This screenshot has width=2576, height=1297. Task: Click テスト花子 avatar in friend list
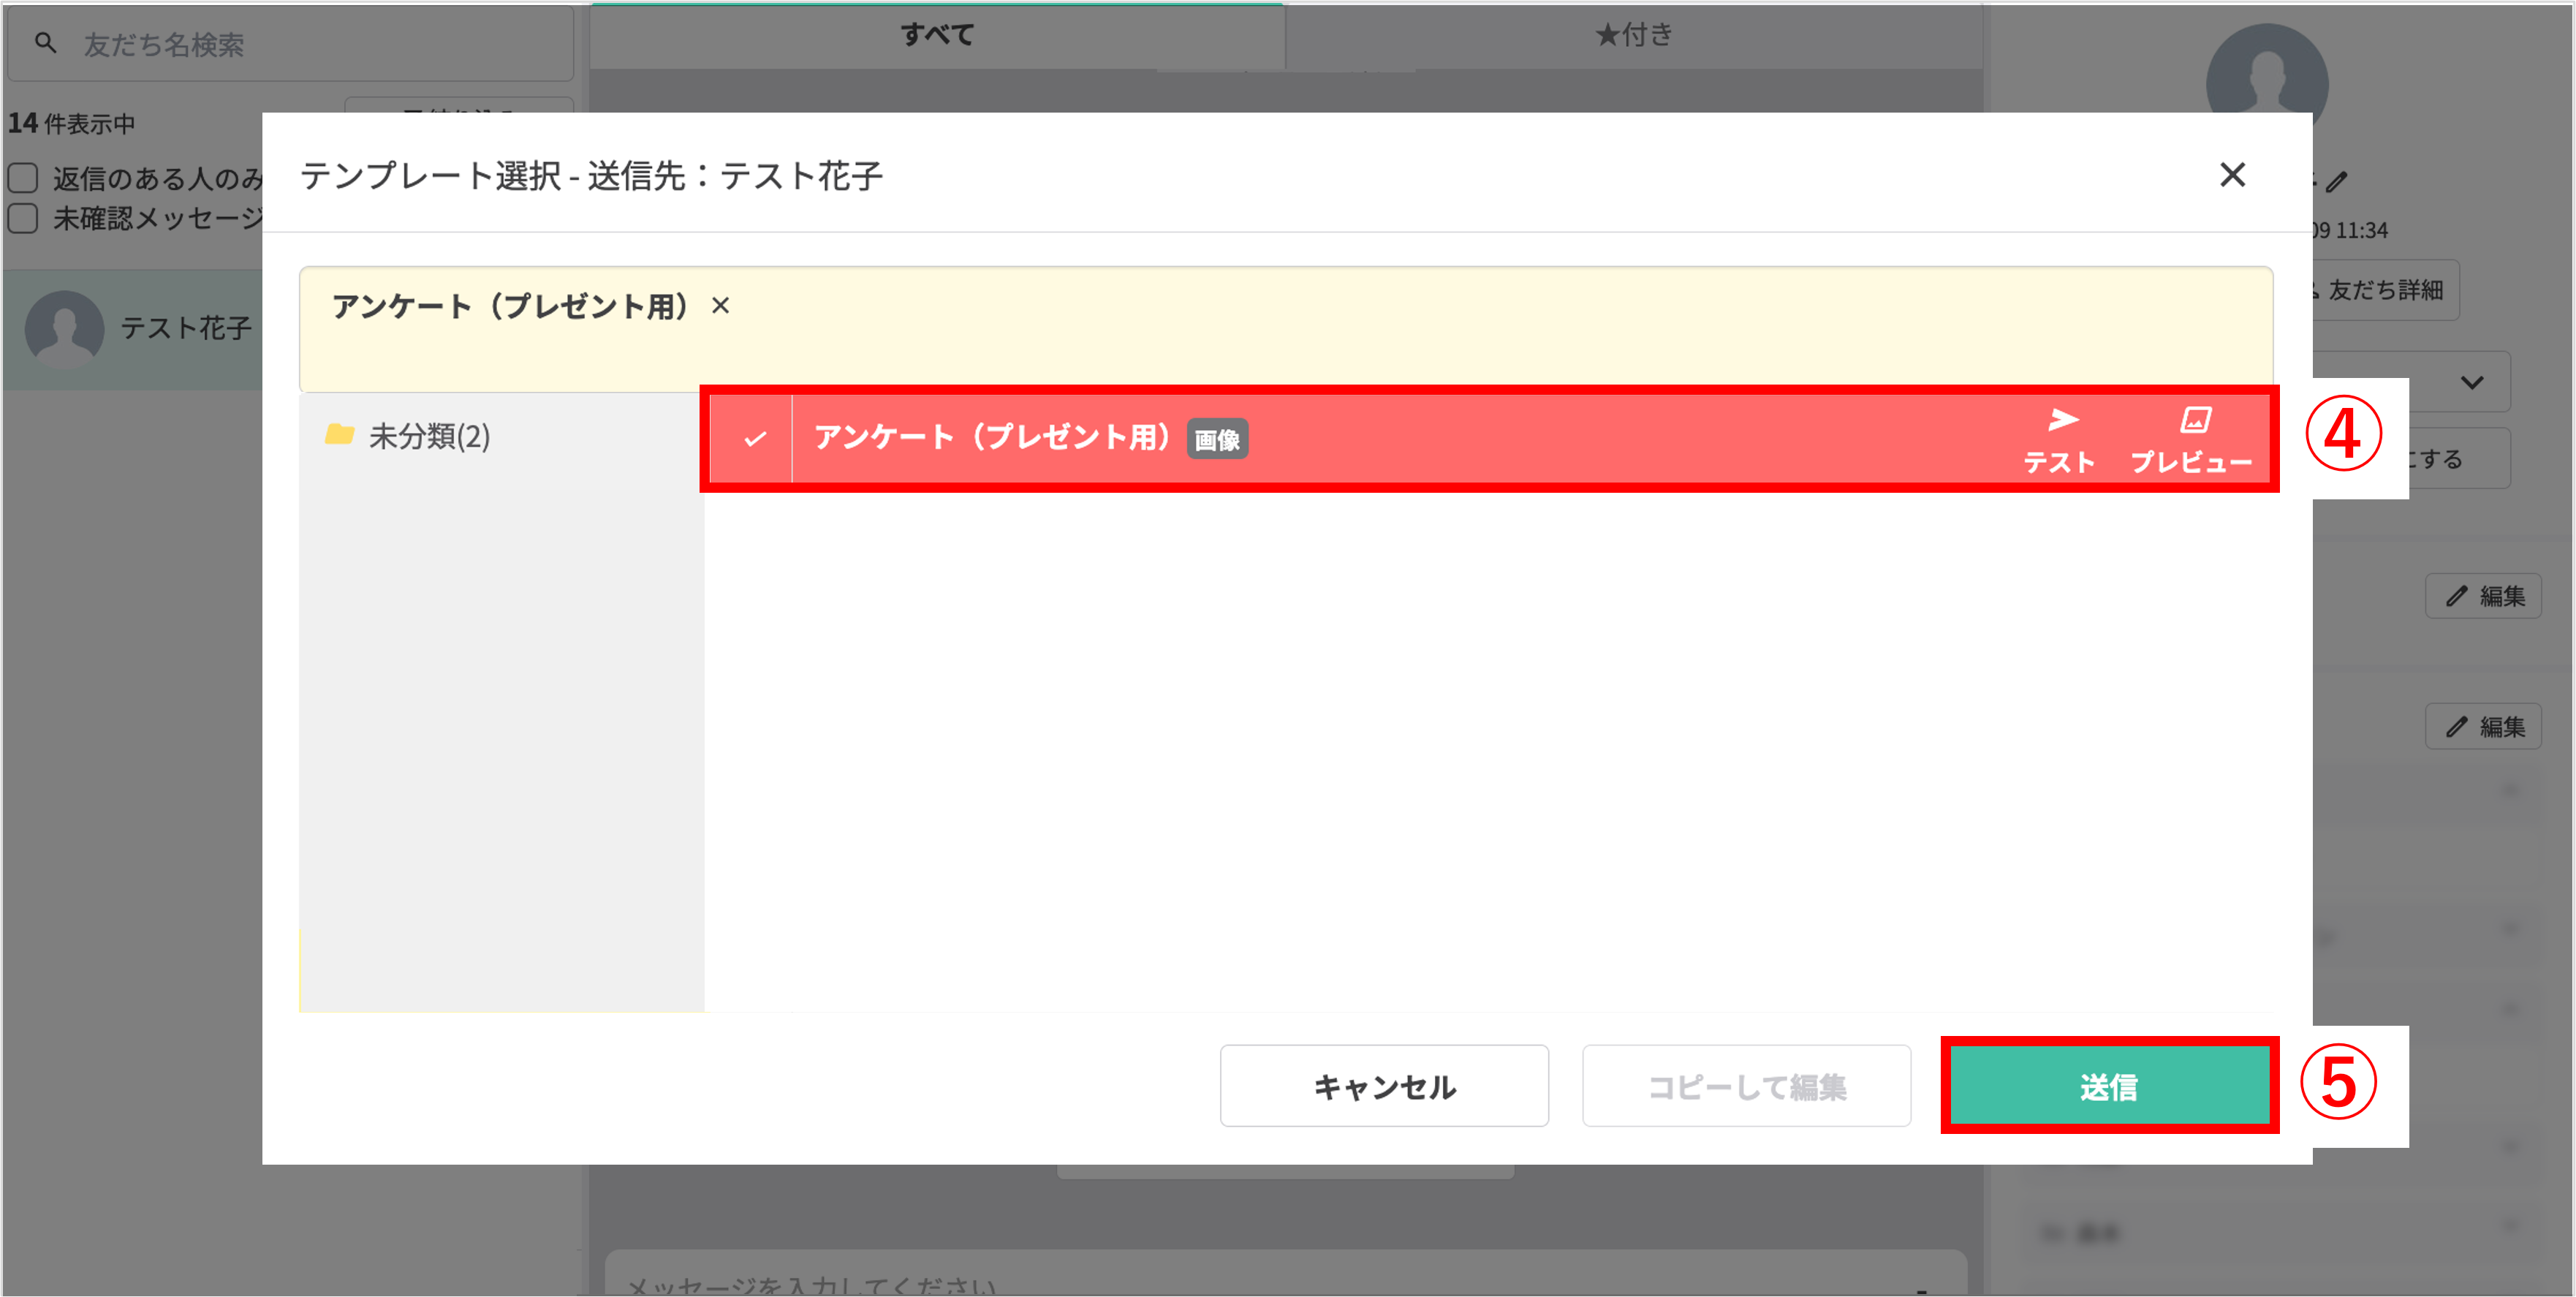pyautogui.click(x=65, y=328)
